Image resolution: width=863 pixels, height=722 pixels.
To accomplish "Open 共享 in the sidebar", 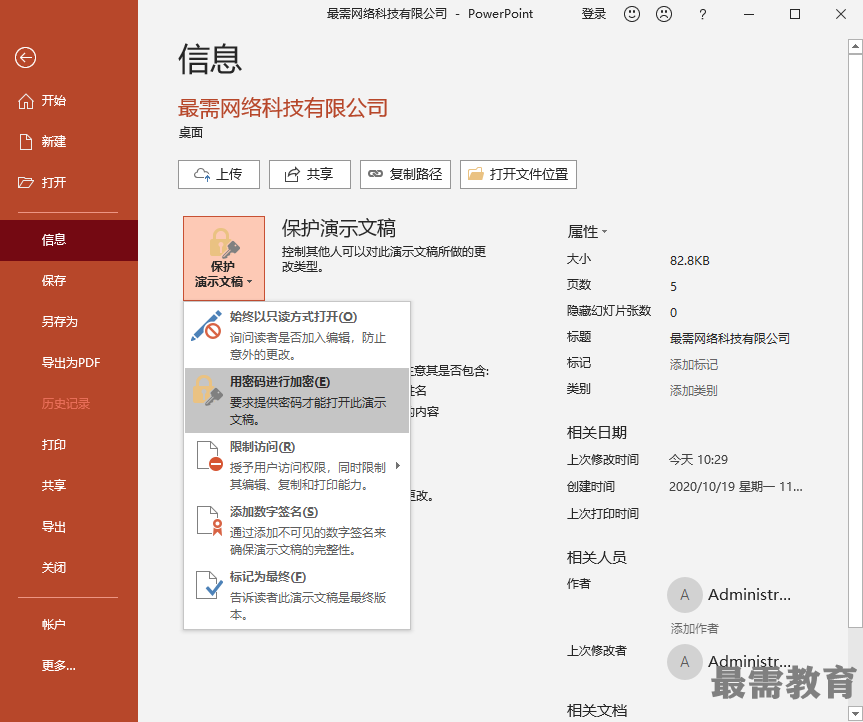I will 69,486.
